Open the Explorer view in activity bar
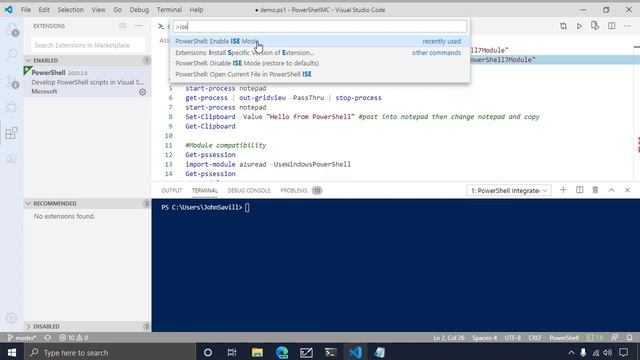The image size is (640, 360). coord(11,30)
